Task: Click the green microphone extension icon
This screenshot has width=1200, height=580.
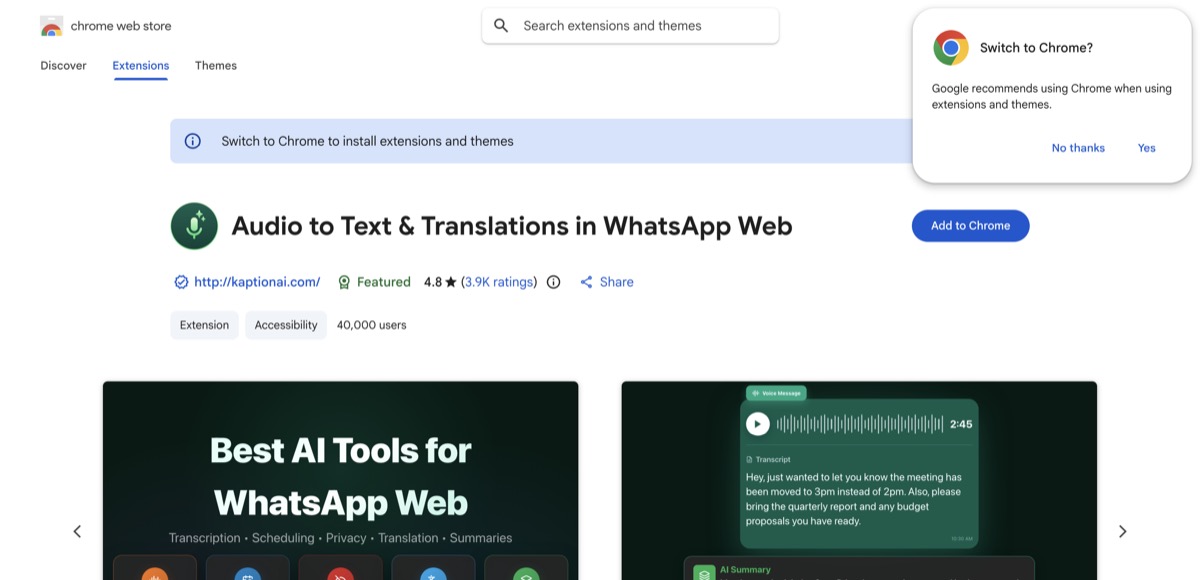Action: pos(194,225)
